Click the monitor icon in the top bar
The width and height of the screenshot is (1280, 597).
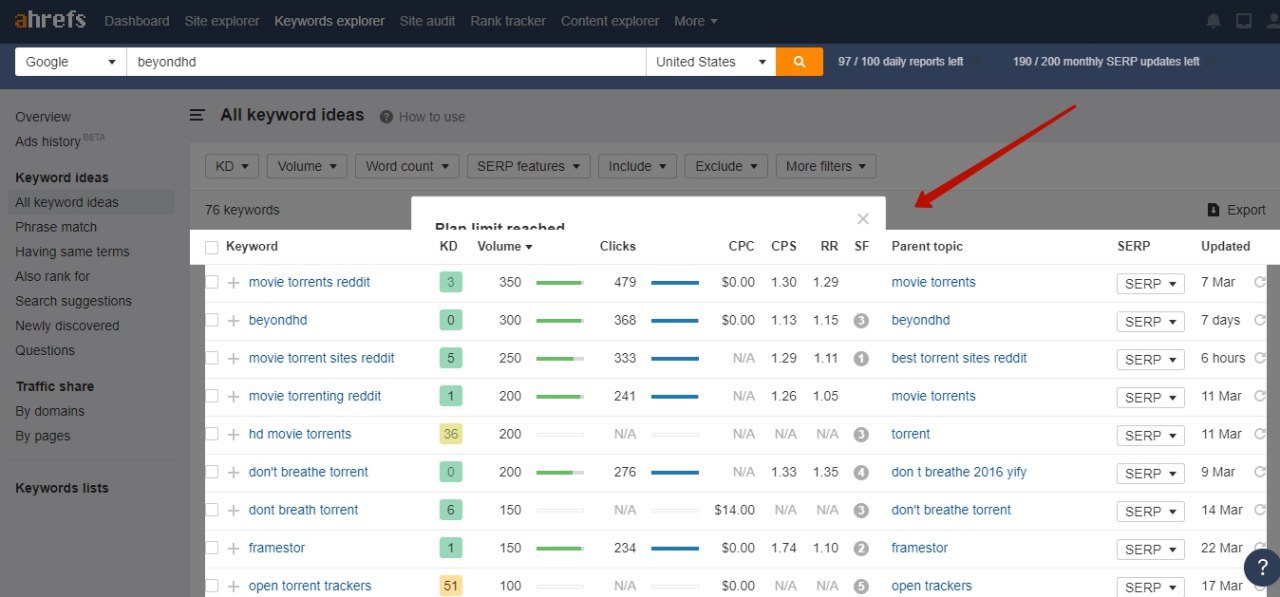tap(1243, 21)
